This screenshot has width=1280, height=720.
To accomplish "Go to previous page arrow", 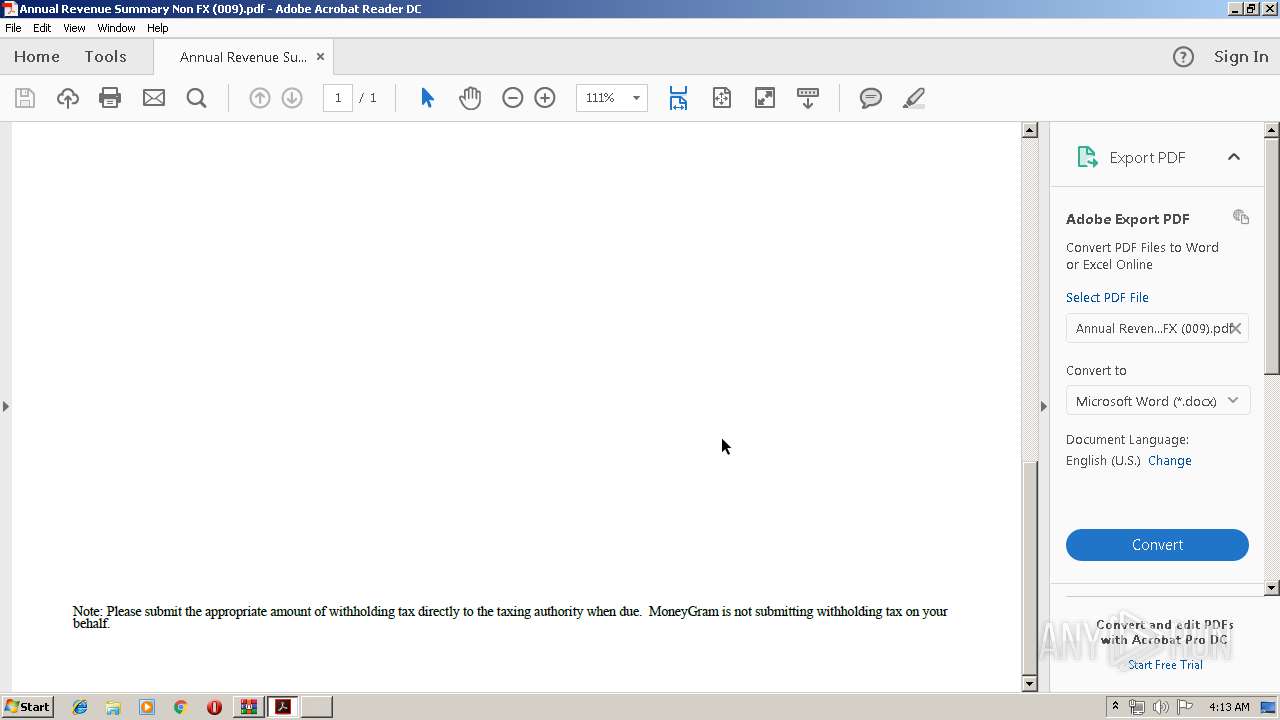I will [259, 98].
